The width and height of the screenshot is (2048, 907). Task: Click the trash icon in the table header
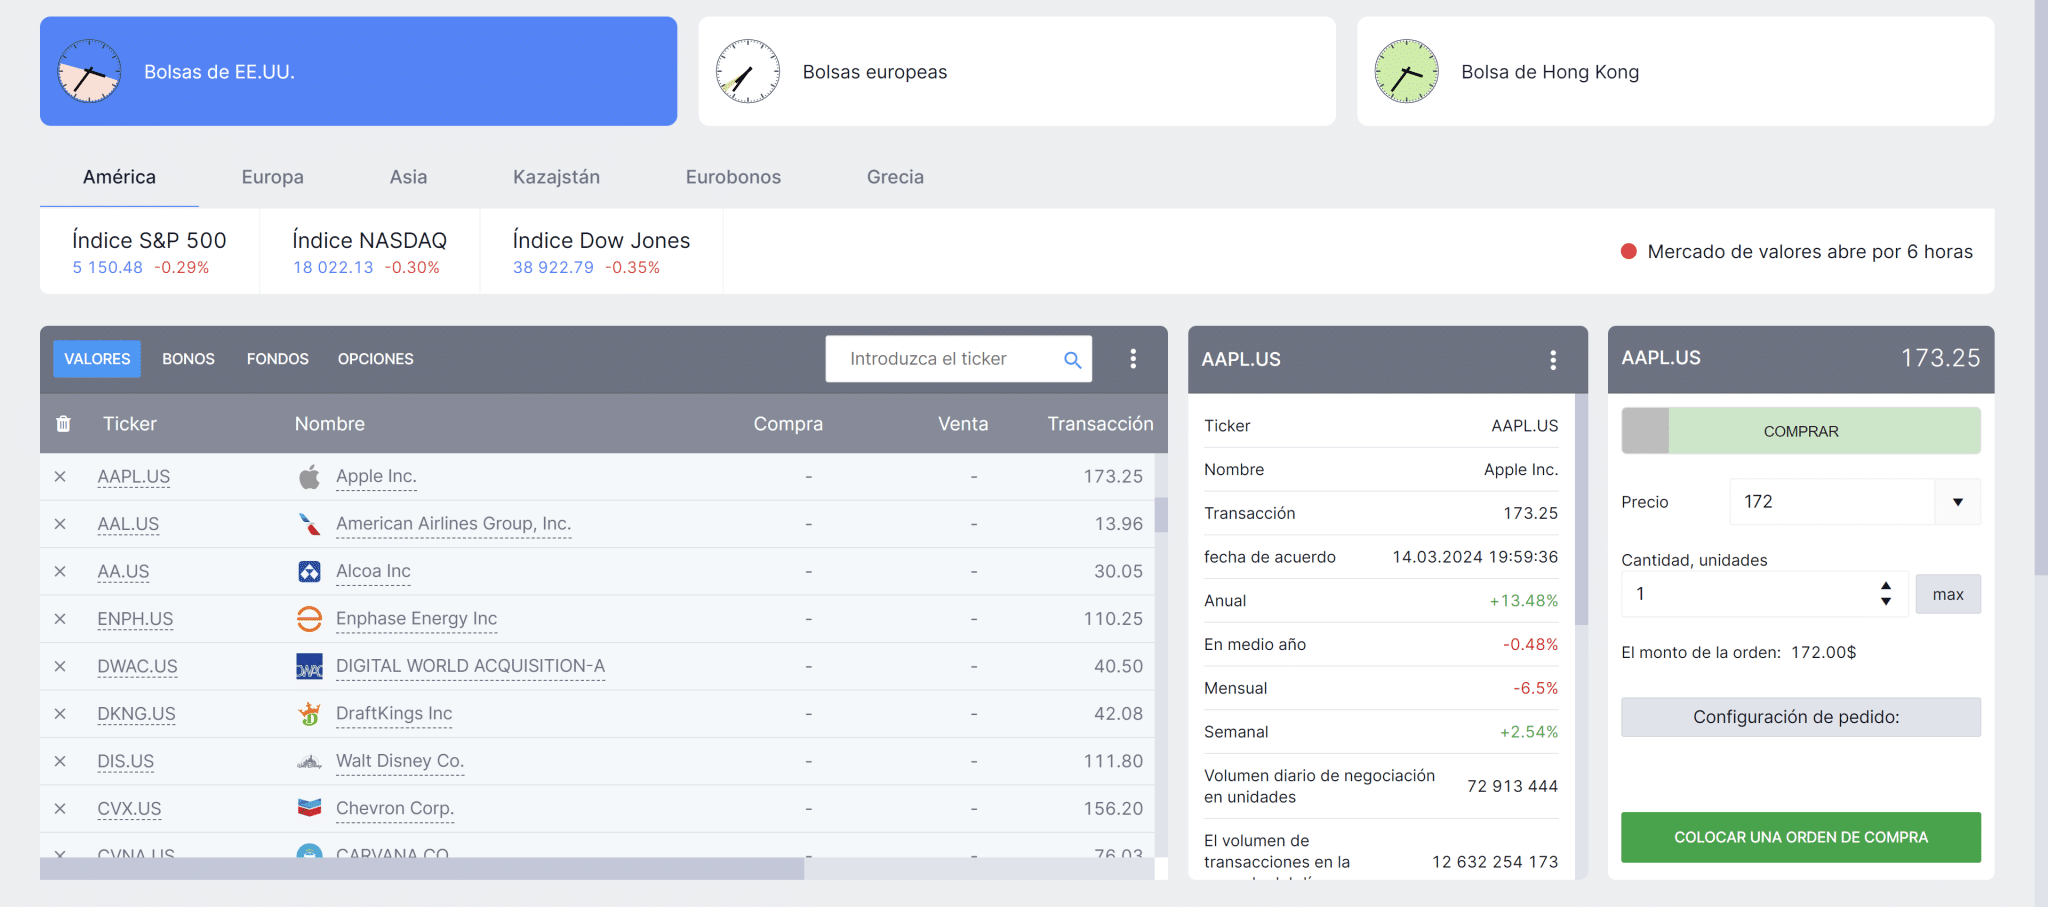click(63, 424)
